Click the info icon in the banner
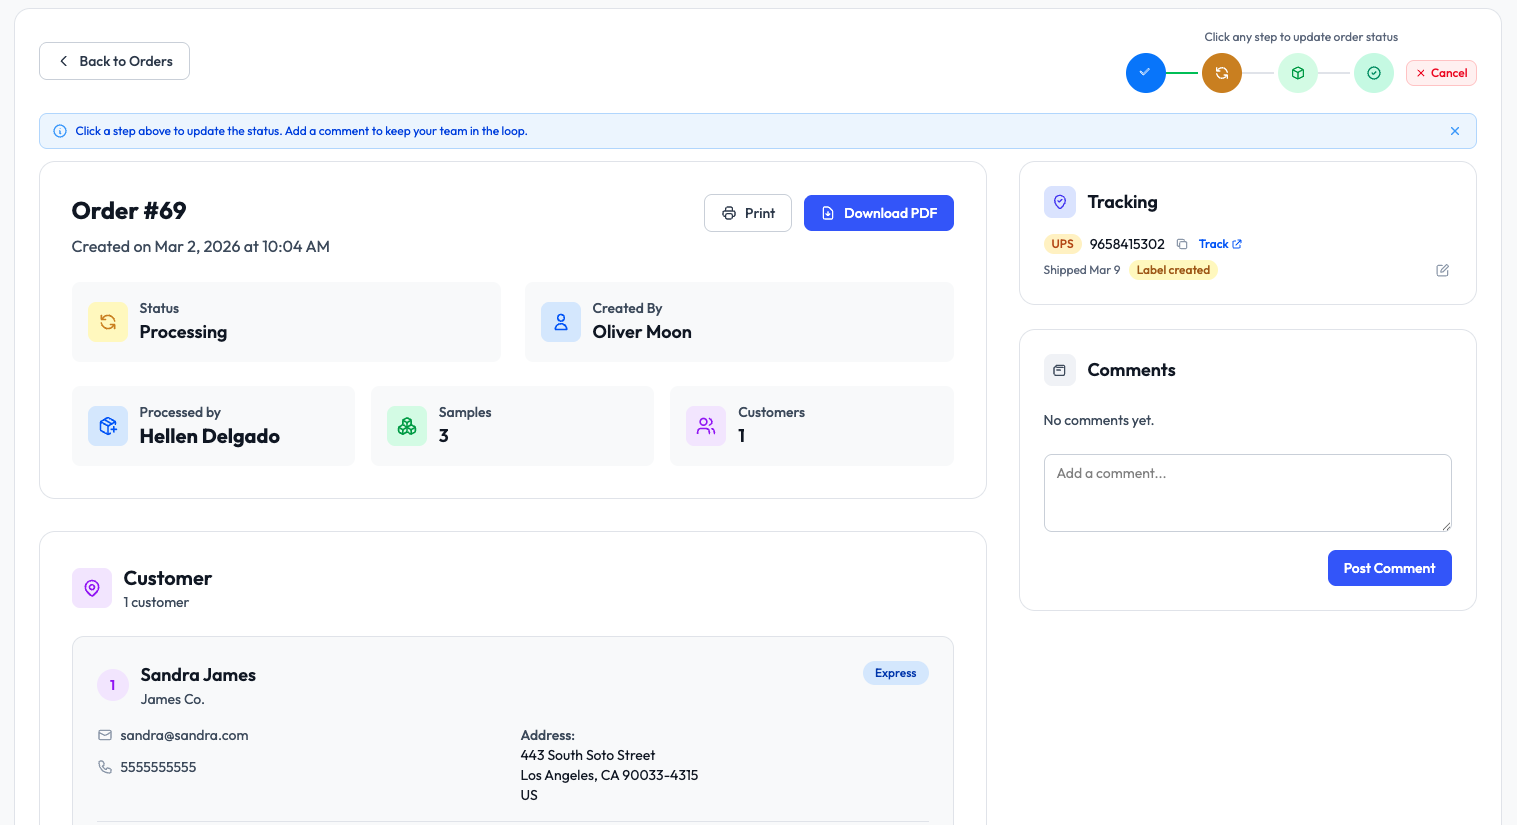This screenshot has height=825, width=1517. [x=60, y=131]
